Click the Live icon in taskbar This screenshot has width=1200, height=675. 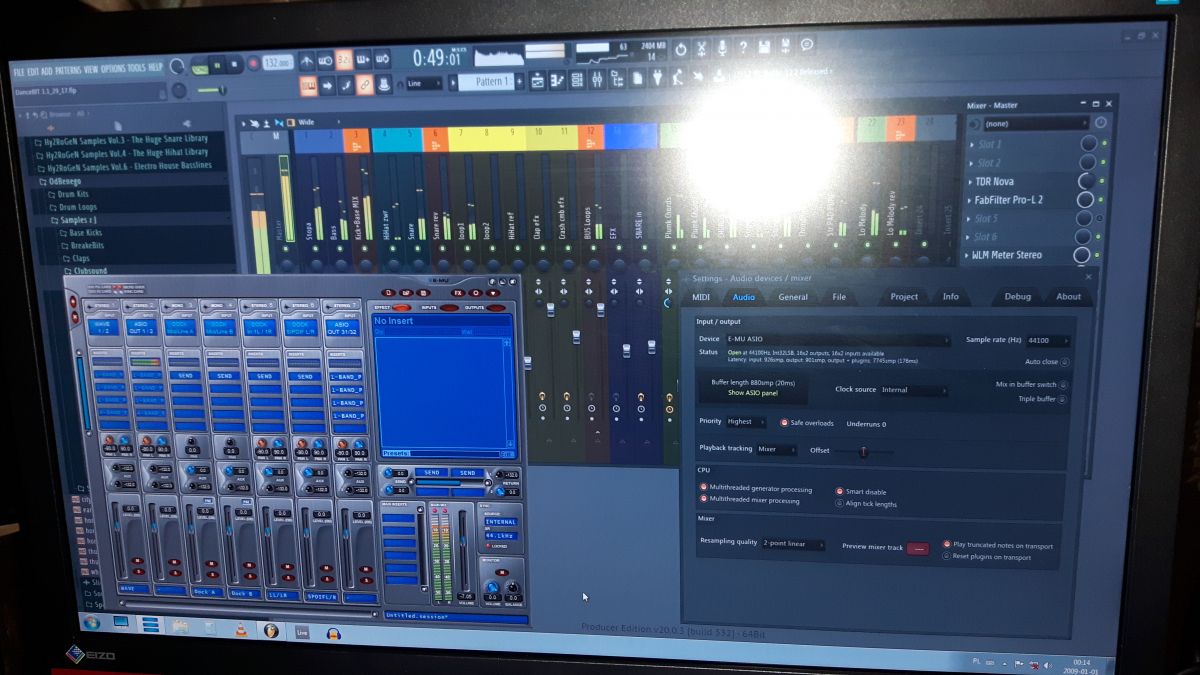pos(303,632)
